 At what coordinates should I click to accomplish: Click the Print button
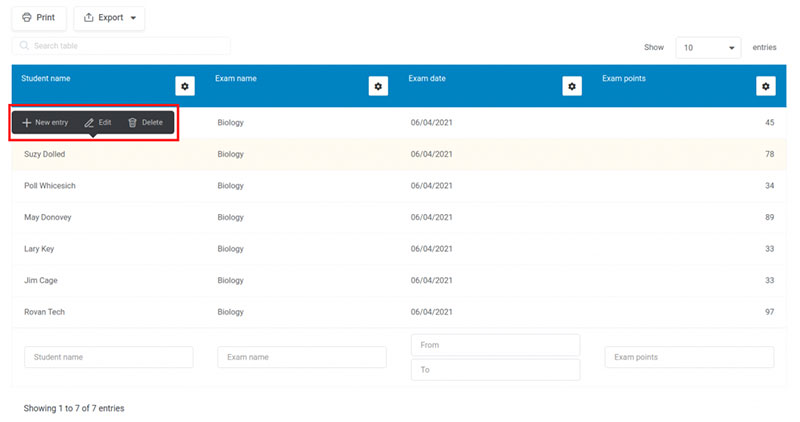pos(39,18)
